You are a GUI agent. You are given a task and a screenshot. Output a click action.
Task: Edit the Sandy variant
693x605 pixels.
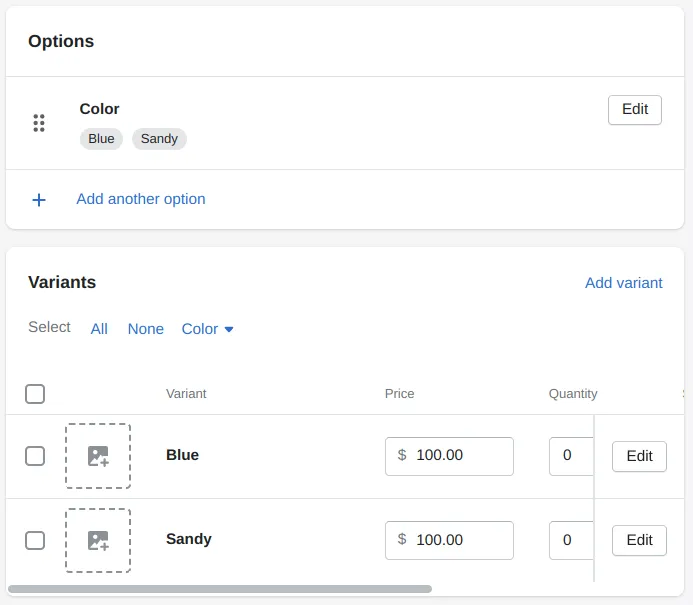tap(638, 541)
